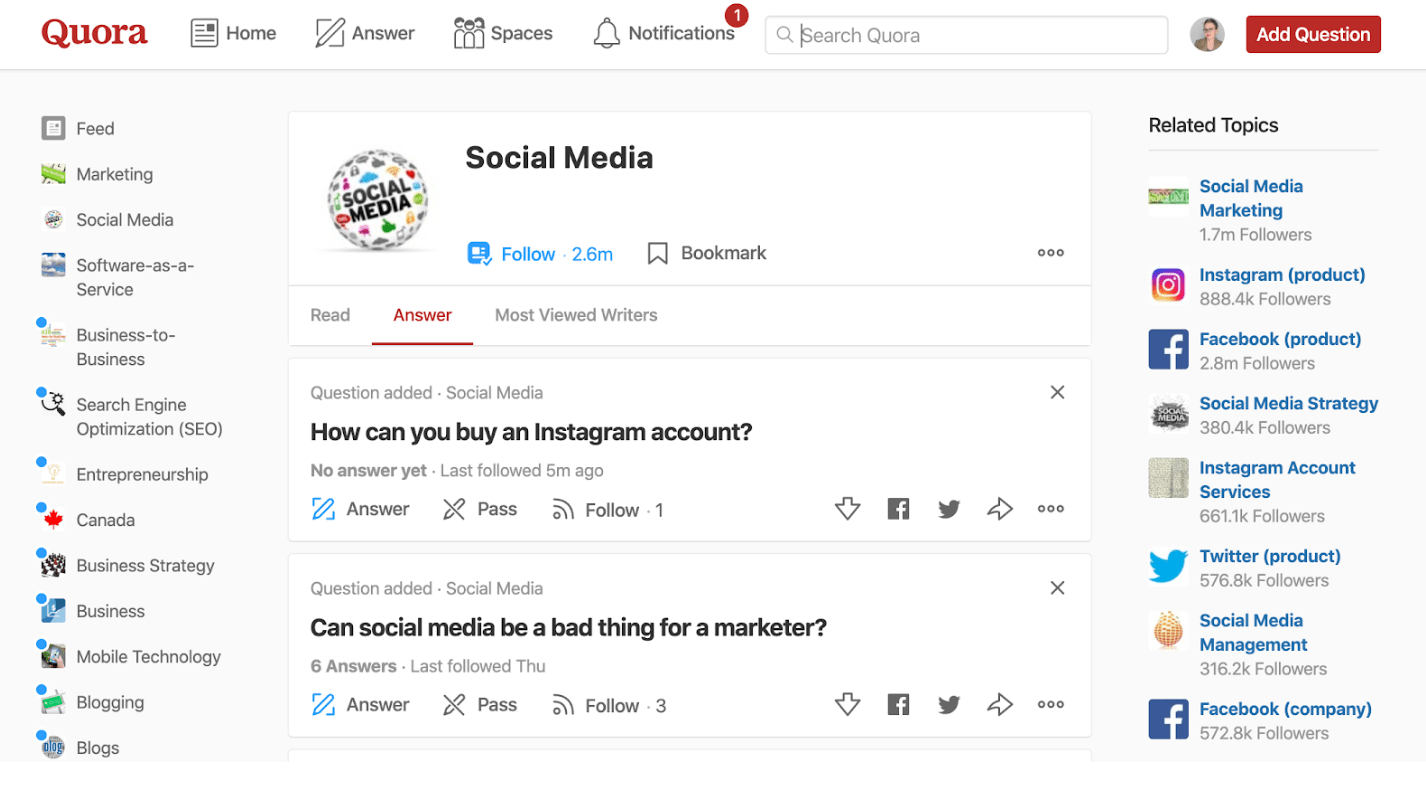Open more options on marketer question

tap(1050, 705)
